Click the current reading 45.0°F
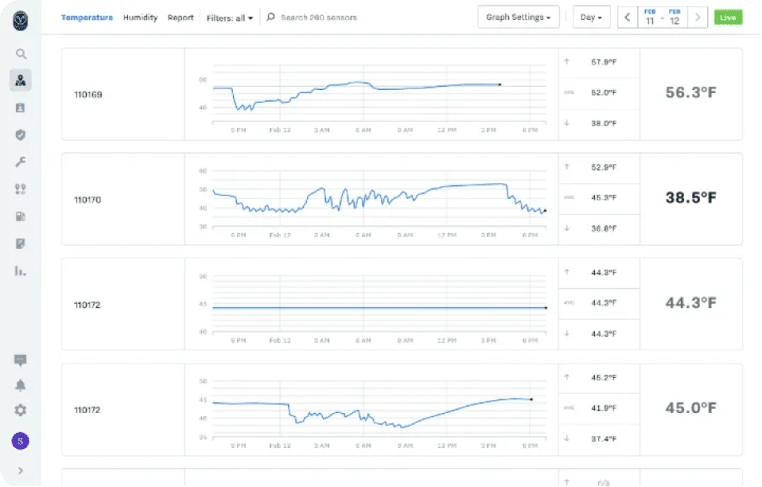762x487 pixels. point(691,408)
